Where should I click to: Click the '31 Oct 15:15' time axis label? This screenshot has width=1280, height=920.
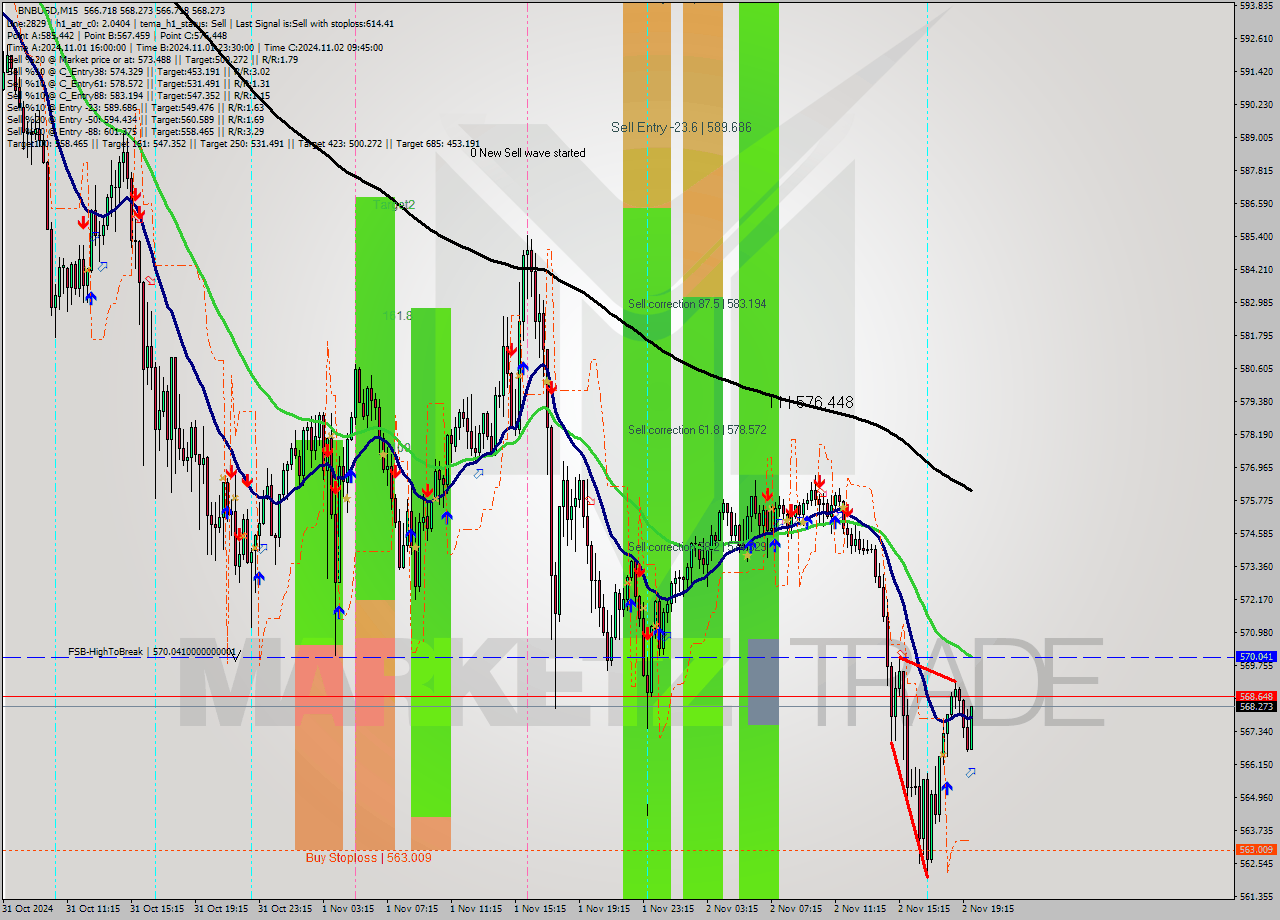point(159,909)
